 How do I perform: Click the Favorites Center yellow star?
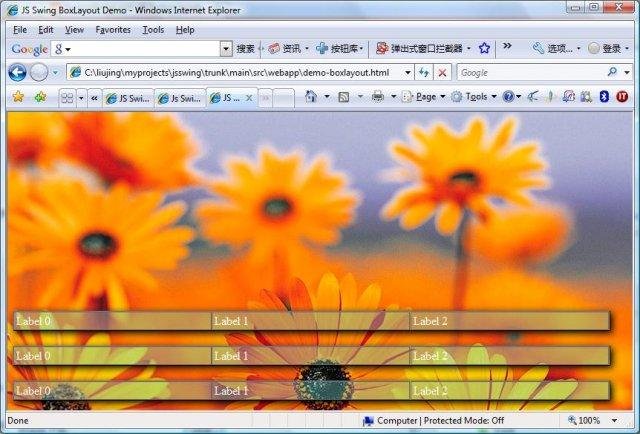point(18,97)
